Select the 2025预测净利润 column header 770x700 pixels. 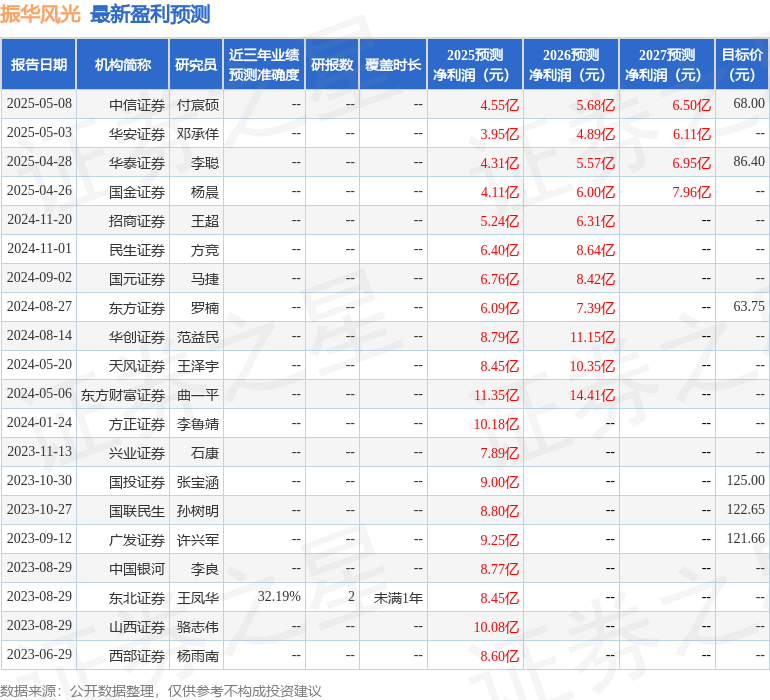coord(475,64)
